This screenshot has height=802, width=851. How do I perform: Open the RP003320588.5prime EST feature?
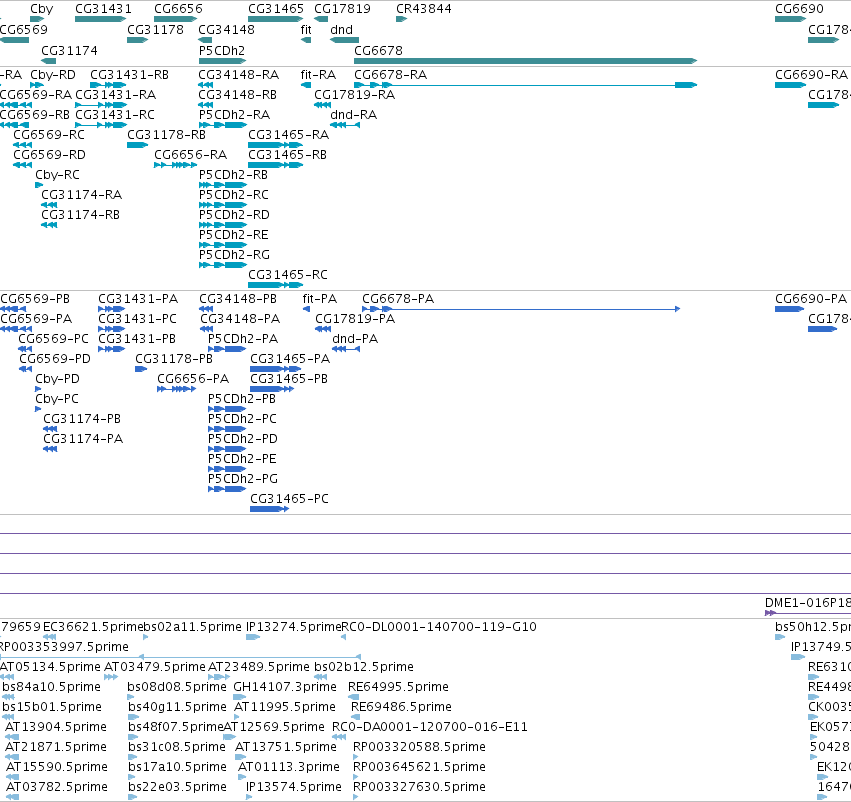click(x=355, y=757)
